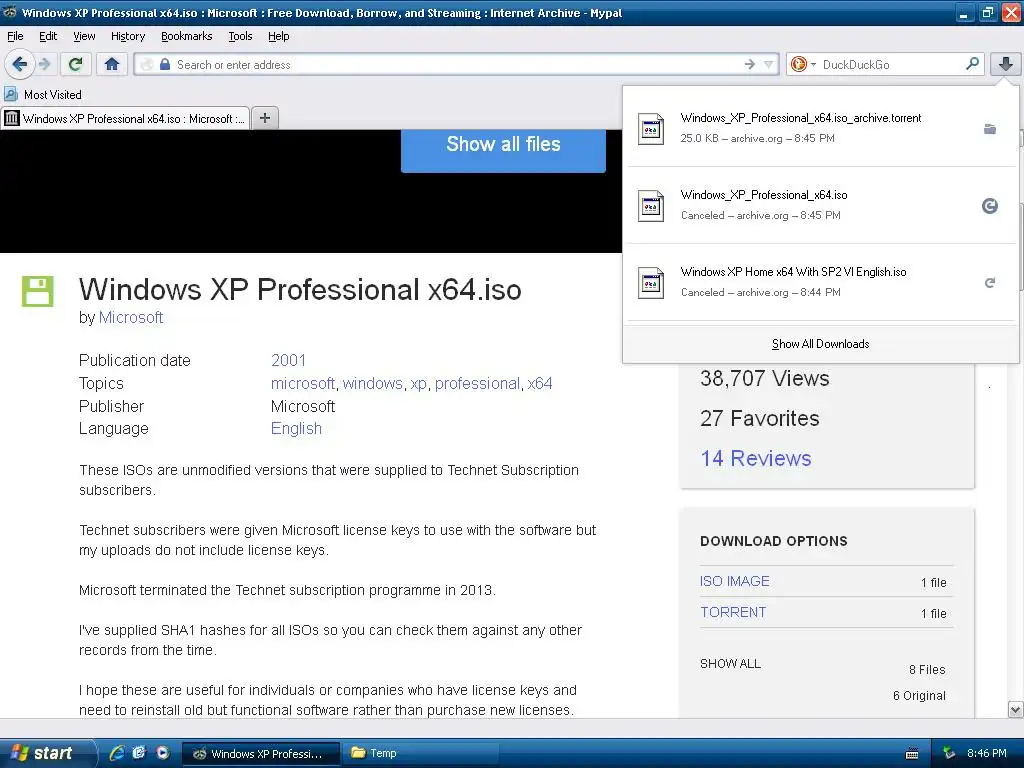The height and width of the screenshot is (768, 1024).
Task: Launch Windows Media Player from quick launch
Action: [163, 753]
